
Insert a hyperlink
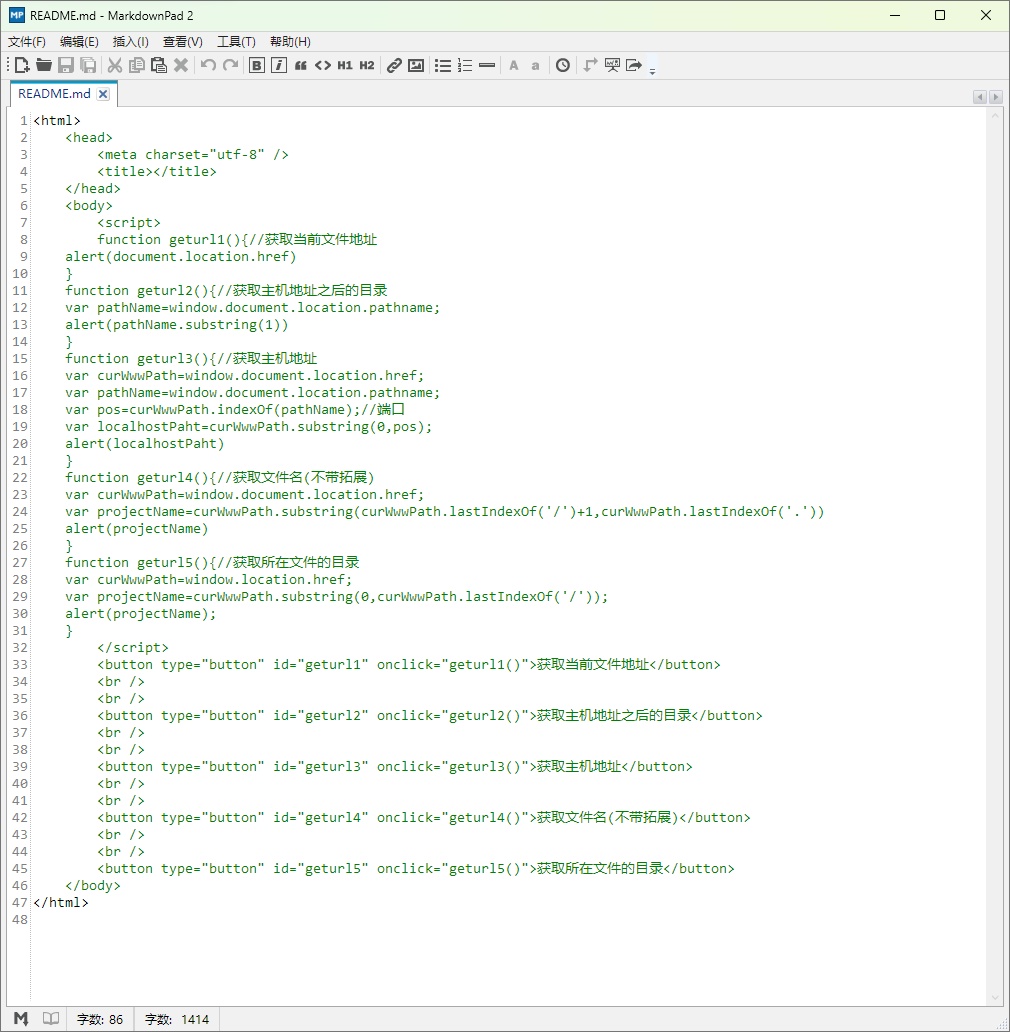click(394, 65)
